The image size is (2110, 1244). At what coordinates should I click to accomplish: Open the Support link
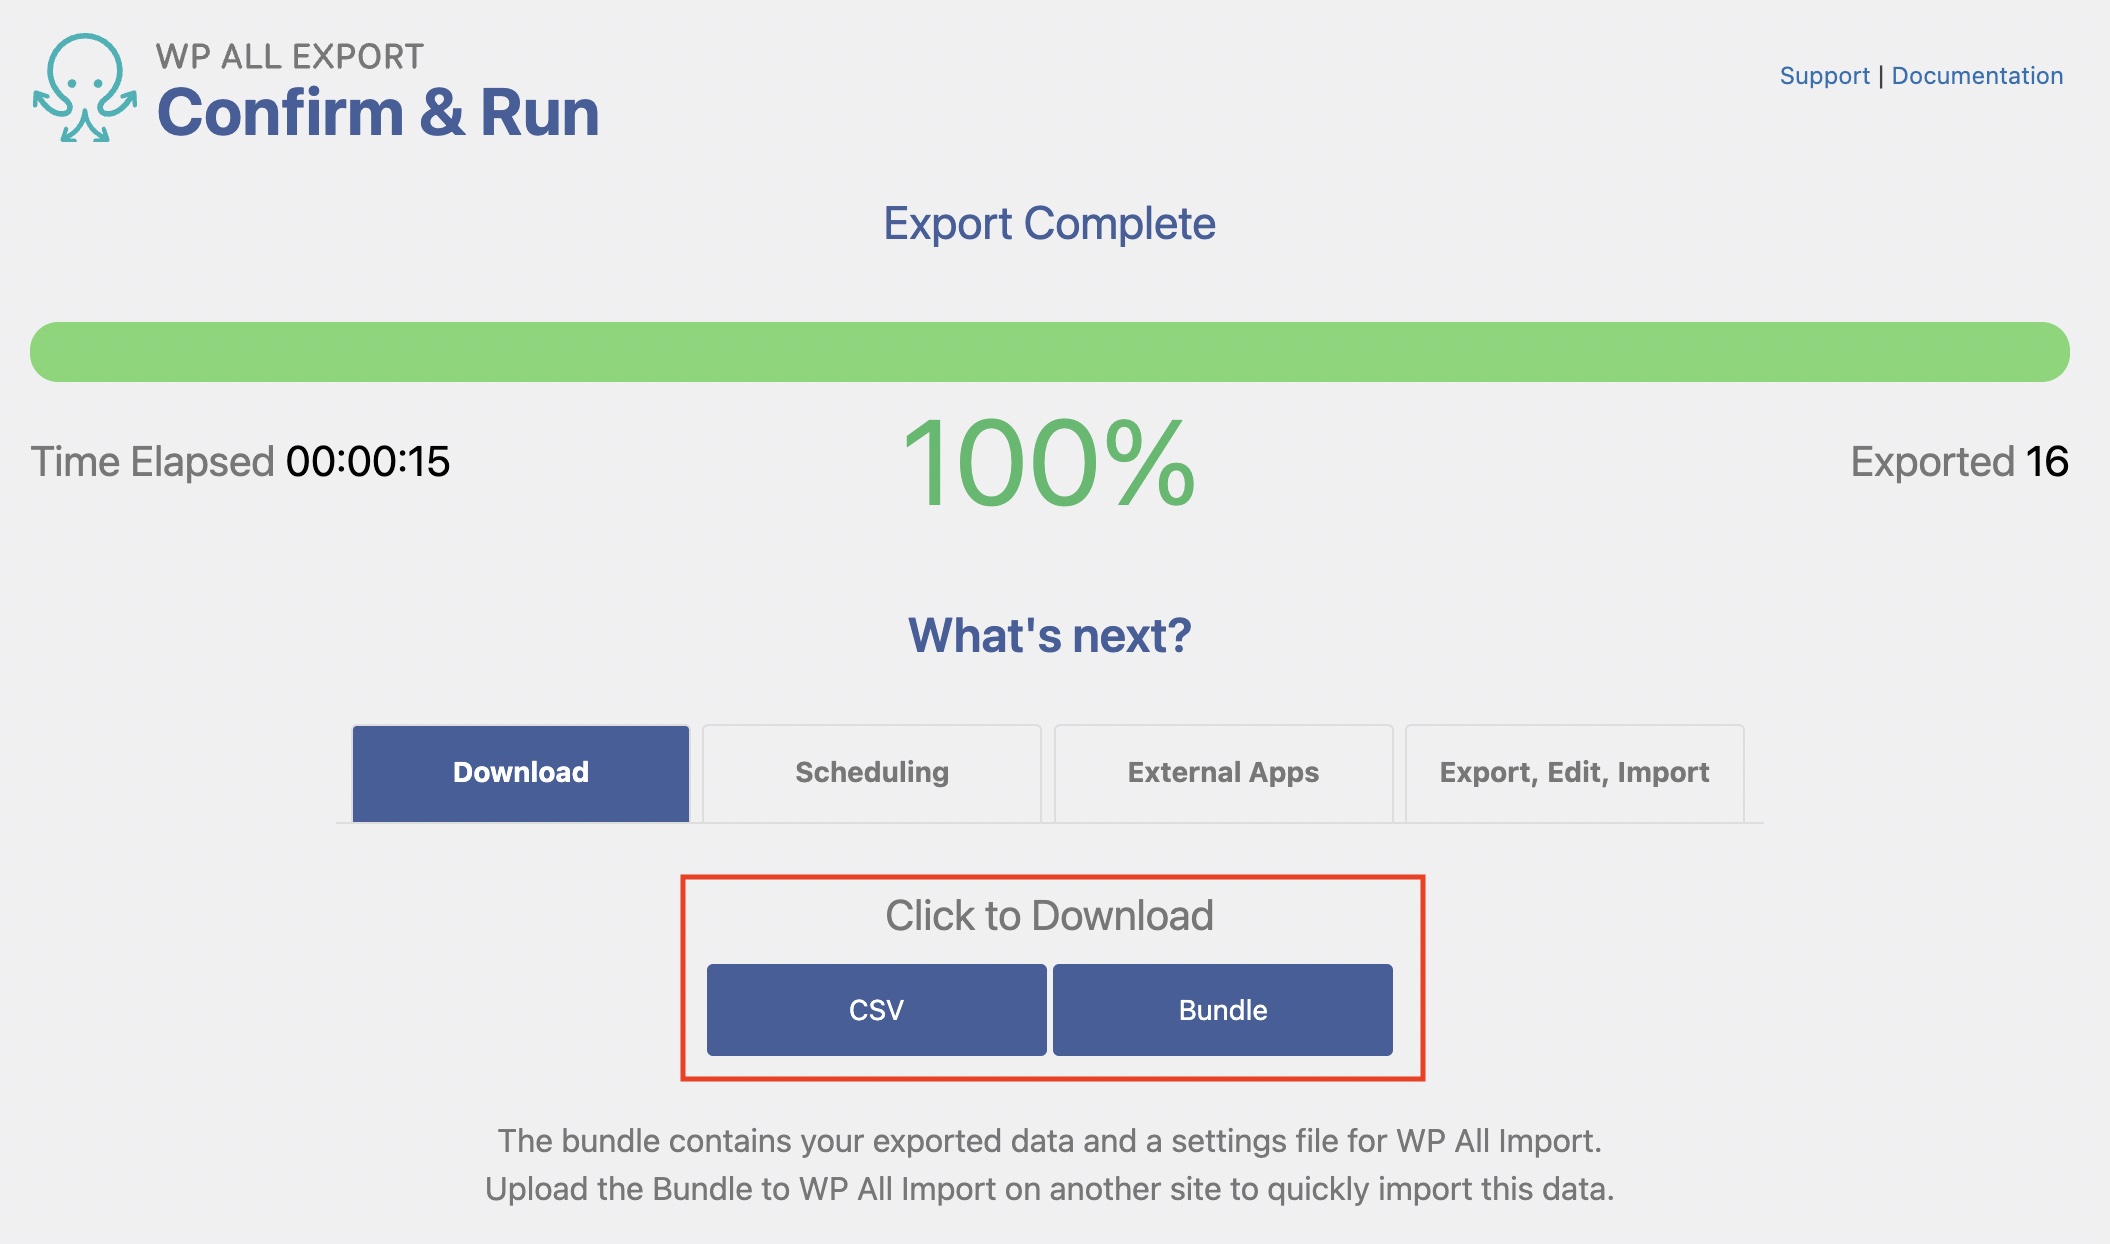pos(1824,76)
